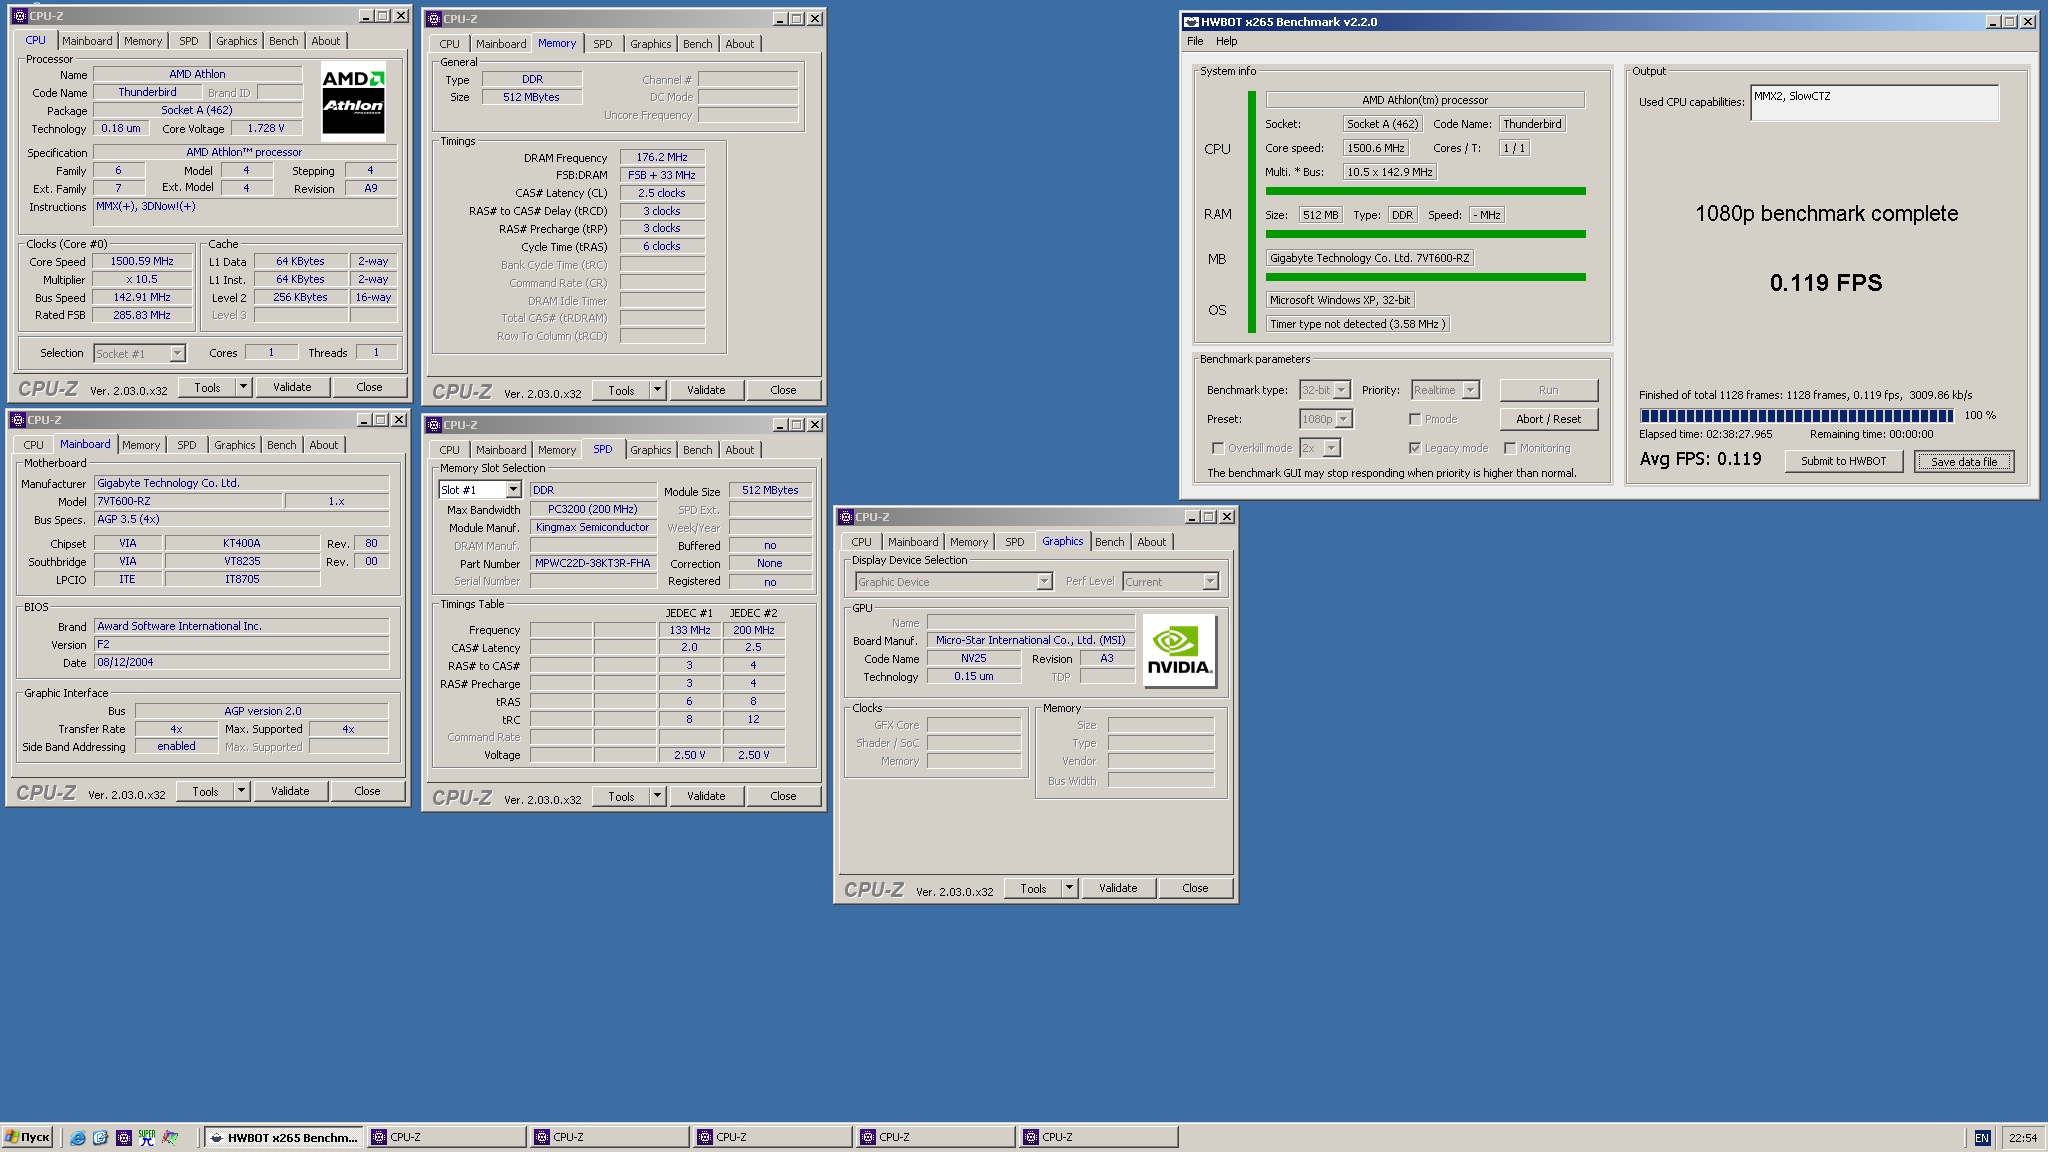
Task: Click Submit to HWBOT button
Action: 1843,461
